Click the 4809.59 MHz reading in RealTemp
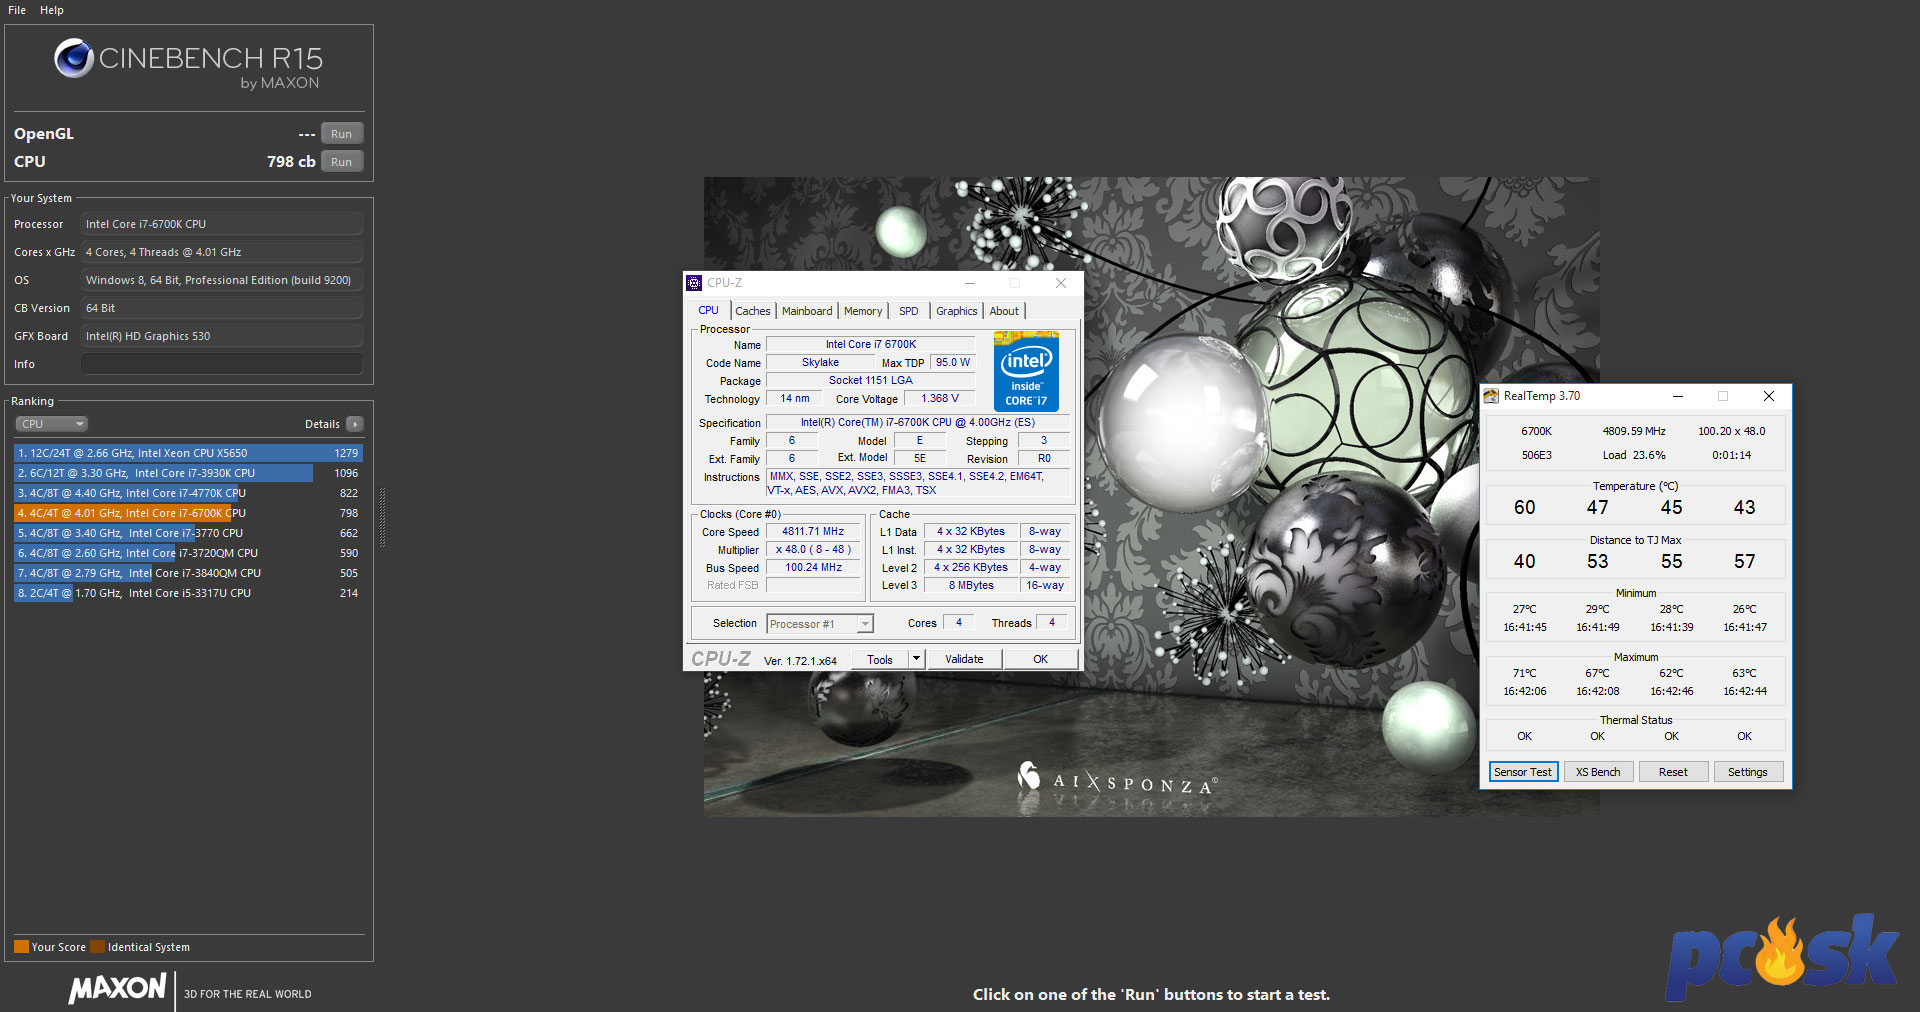The image size is (1920, 1012). tap(1634, 432)
